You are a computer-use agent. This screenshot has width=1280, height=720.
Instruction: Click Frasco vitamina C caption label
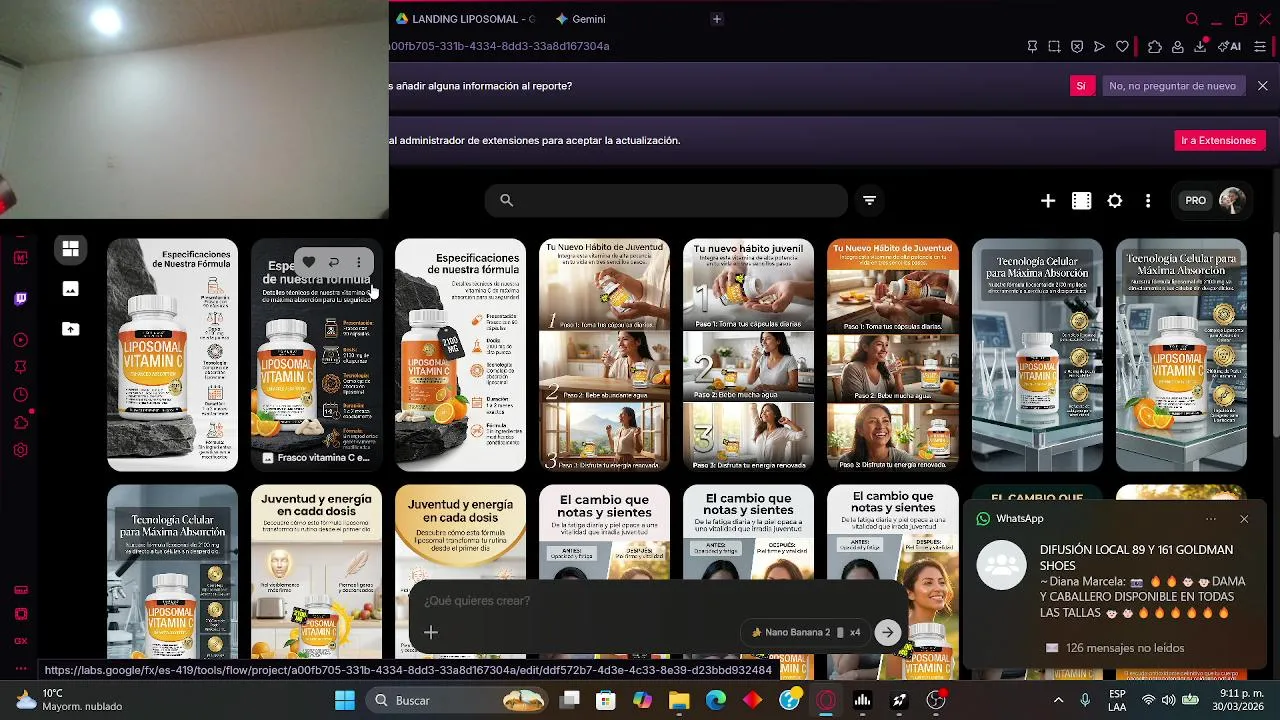coord(323,458)
